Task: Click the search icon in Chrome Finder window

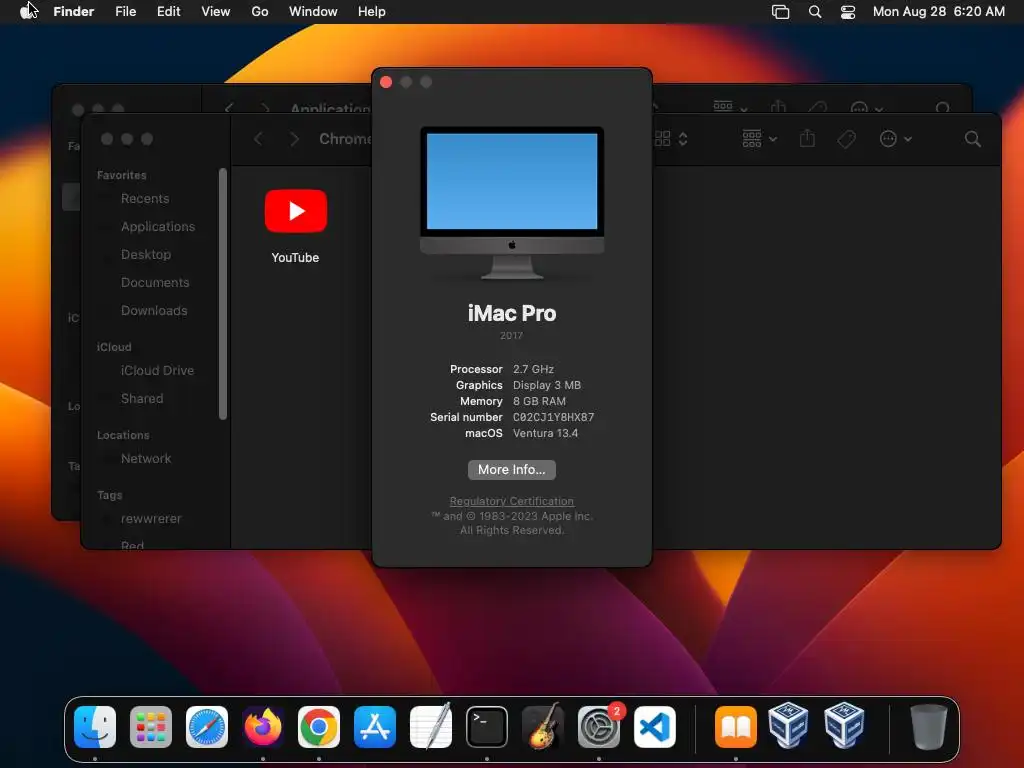Action: [972, 138]
